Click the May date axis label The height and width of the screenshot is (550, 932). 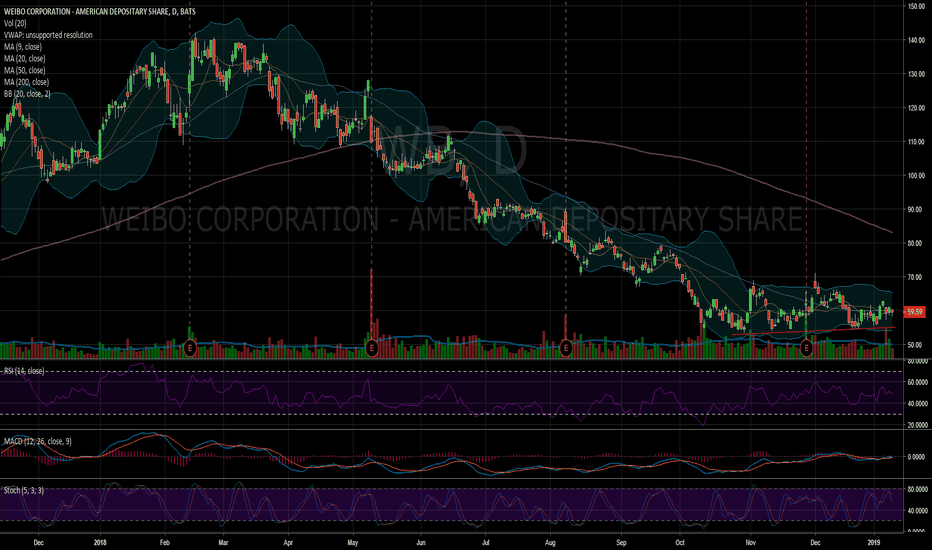click(x=352, y=542)
